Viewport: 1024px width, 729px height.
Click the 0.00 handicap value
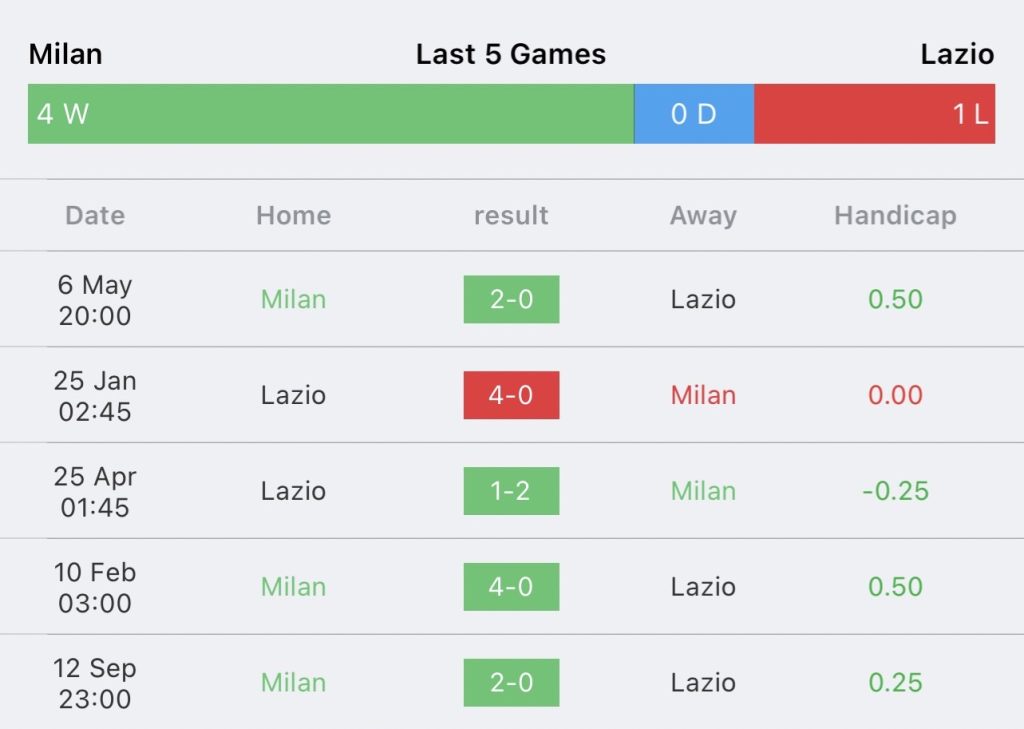pos(895,395)
